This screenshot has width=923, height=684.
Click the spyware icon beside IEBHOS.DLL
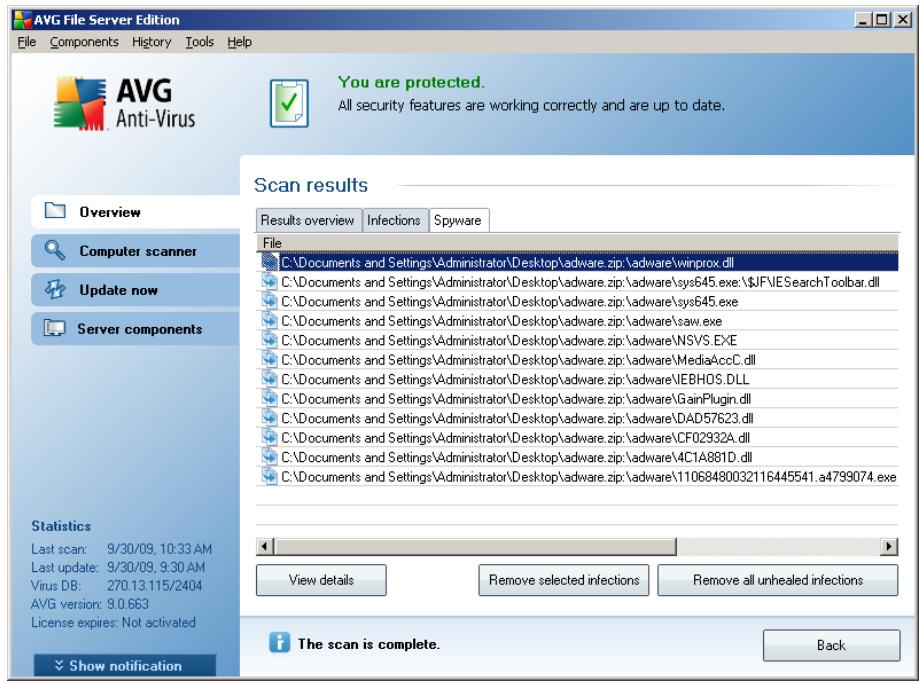tap(269, 378)
